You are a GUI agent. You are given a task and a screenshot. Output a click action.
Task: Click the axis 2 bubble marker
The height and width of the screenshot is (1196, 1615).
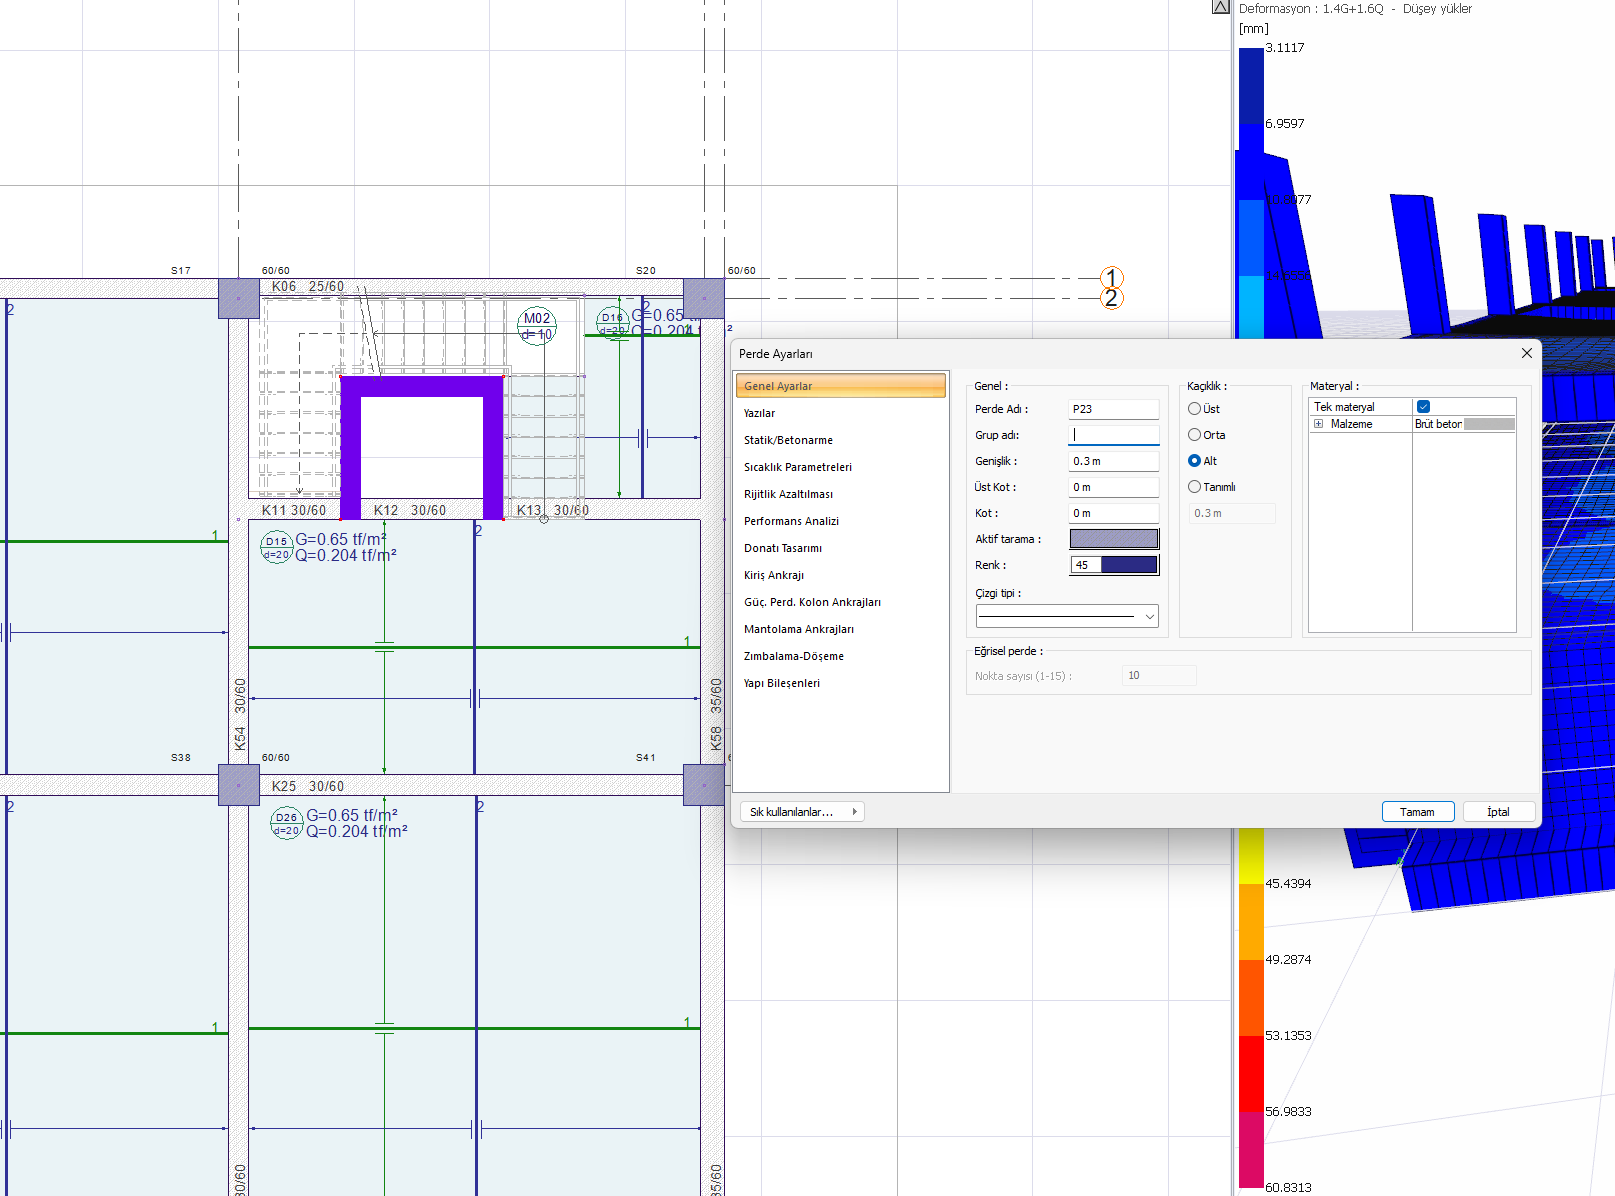[x=1111, y=298]
